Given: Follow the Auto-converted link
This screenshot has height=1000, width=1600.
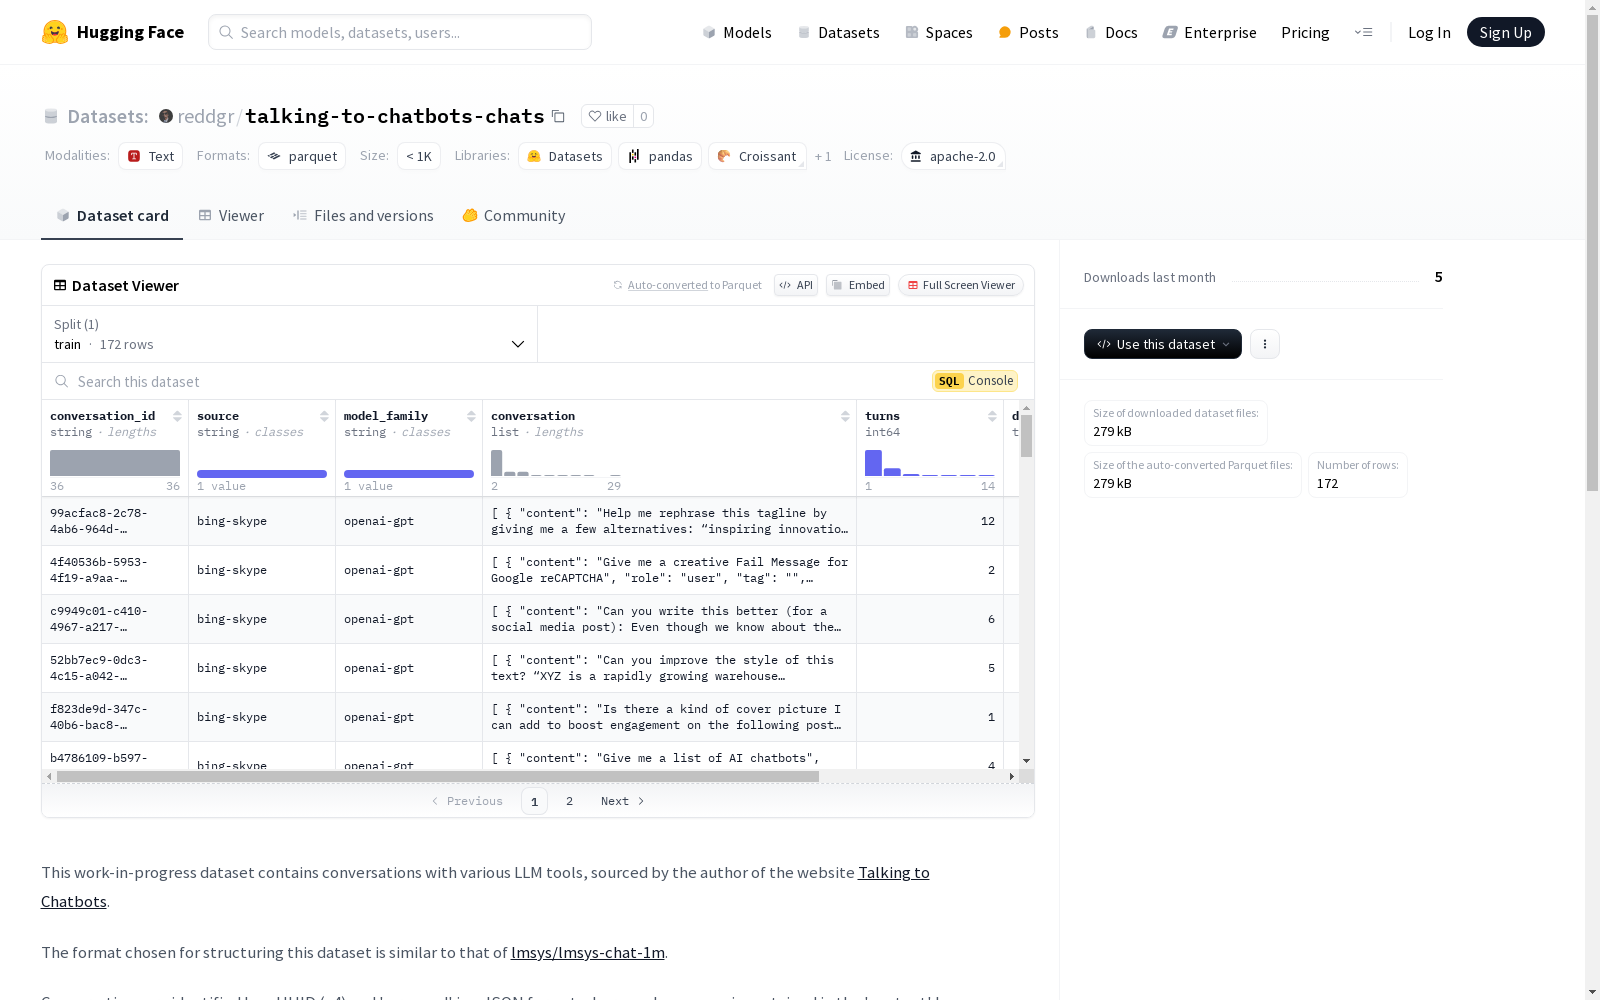Looking at the screenshot, I should pos(667,285).
